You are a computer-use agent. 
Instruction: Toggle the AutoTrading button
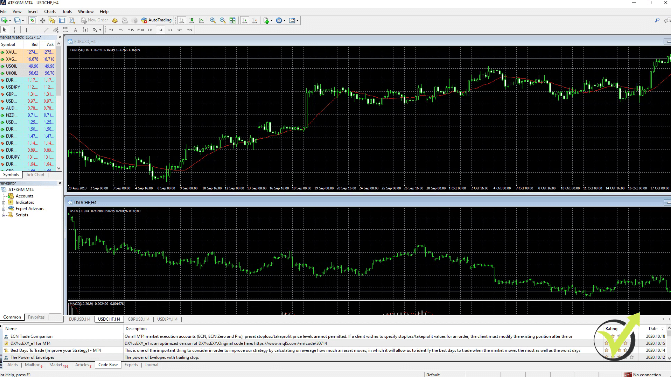157,20
